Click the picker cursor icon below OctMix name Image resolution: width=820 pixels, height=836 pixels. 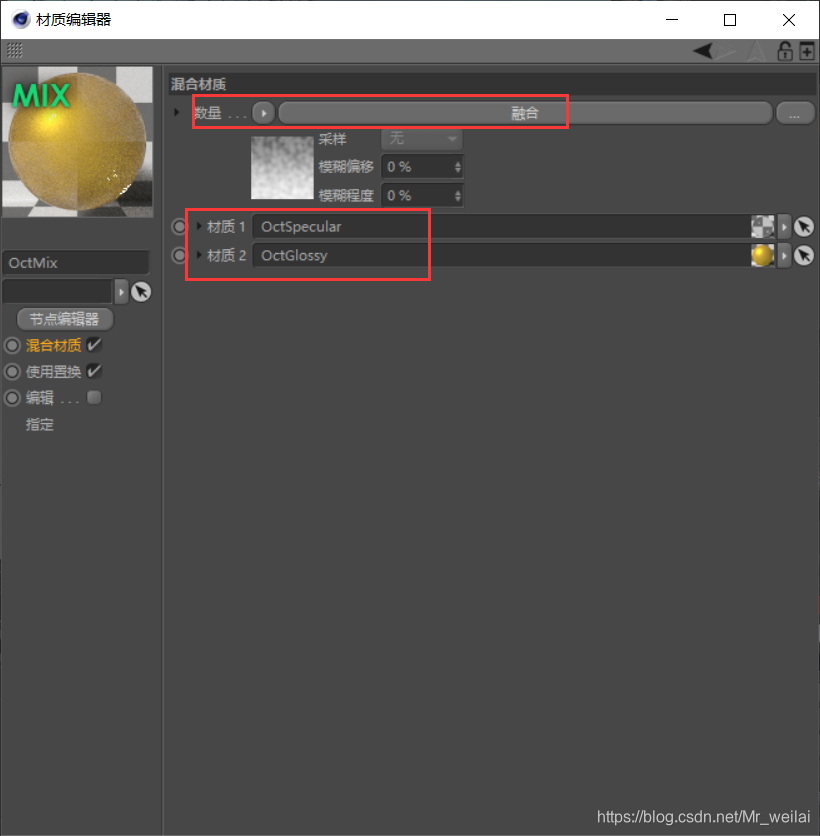(141, 292)
